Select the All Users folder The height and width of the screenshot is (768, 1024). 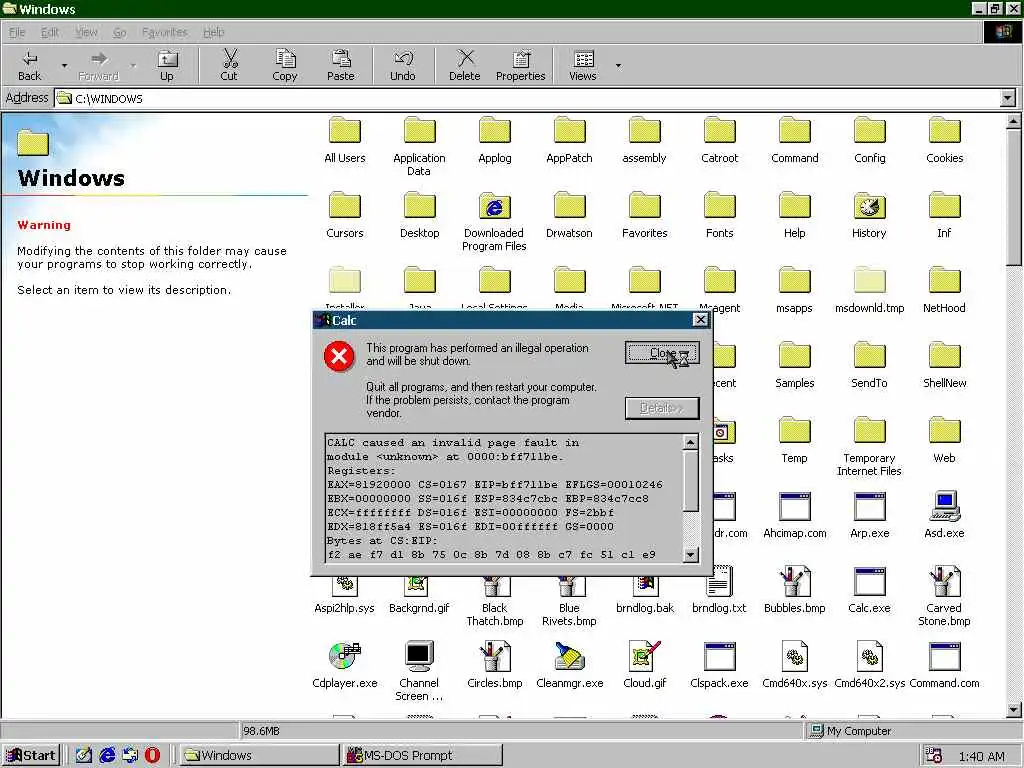(x=345, y=140)
